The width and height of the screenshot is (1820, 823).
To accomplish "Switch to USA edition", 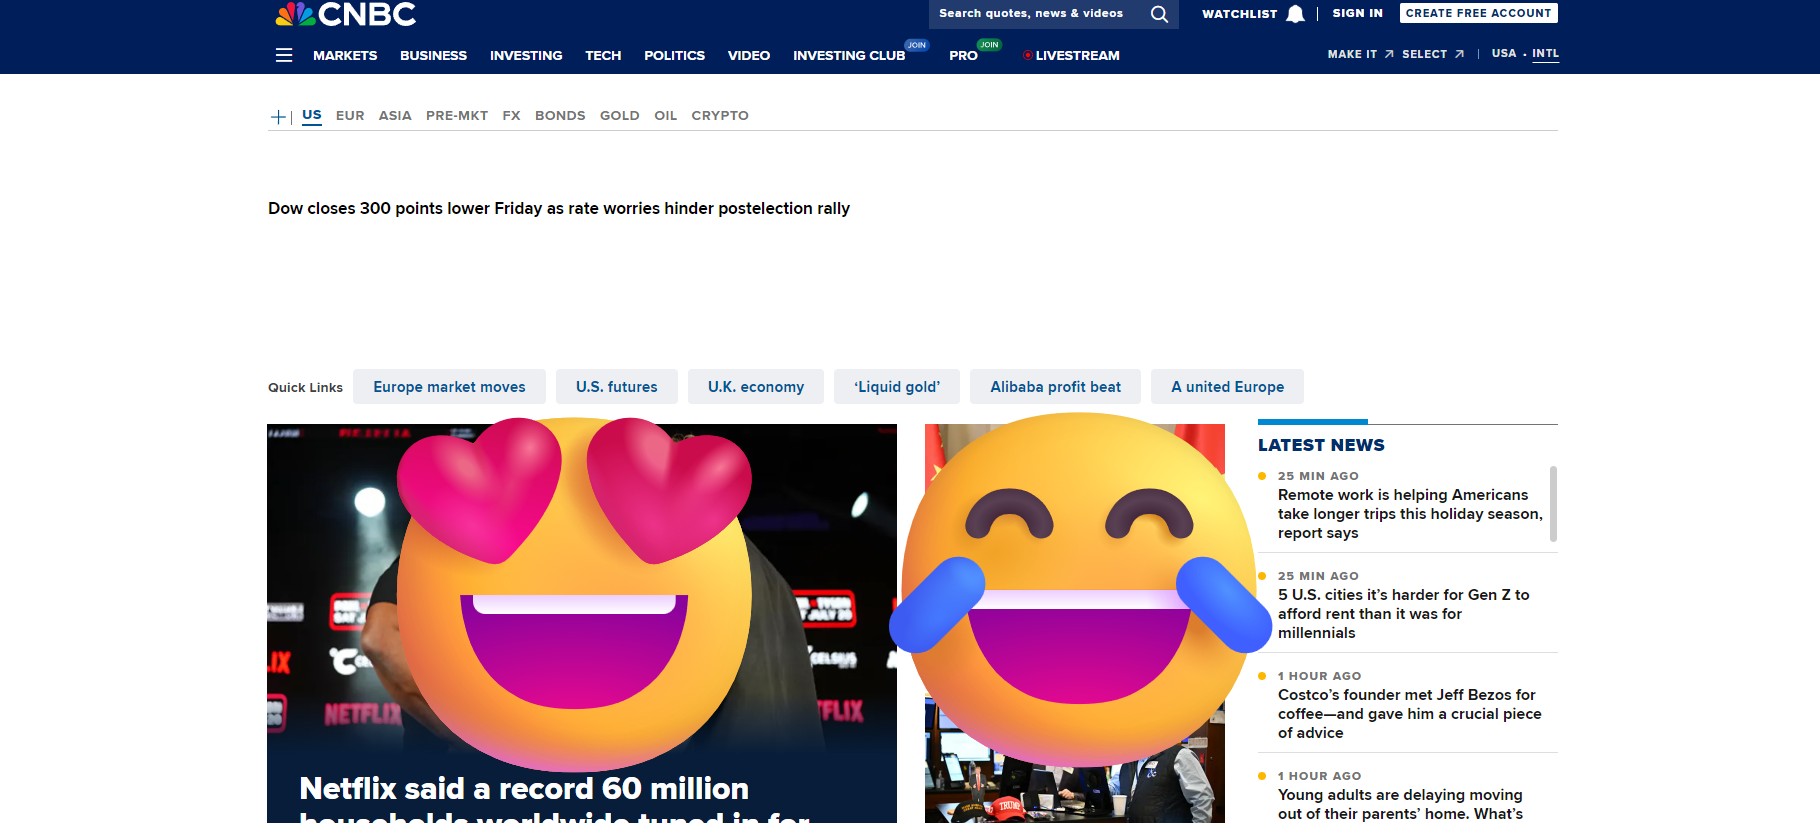I will point(1504,54).
